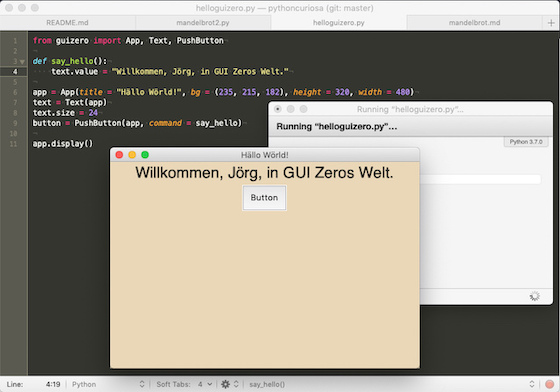Viewport: 560px width, 392px height.
Task: Click the 'app = App(title…' code line
Action: tap(223, 92)
